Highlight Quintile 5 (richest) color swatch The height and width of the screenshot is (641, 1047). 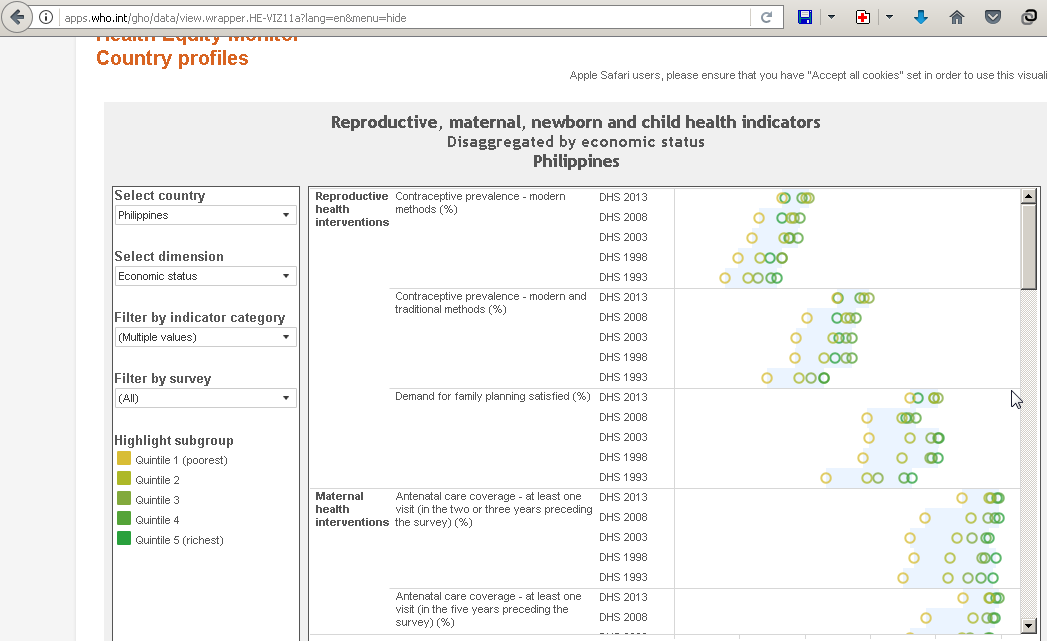(124, 539)
